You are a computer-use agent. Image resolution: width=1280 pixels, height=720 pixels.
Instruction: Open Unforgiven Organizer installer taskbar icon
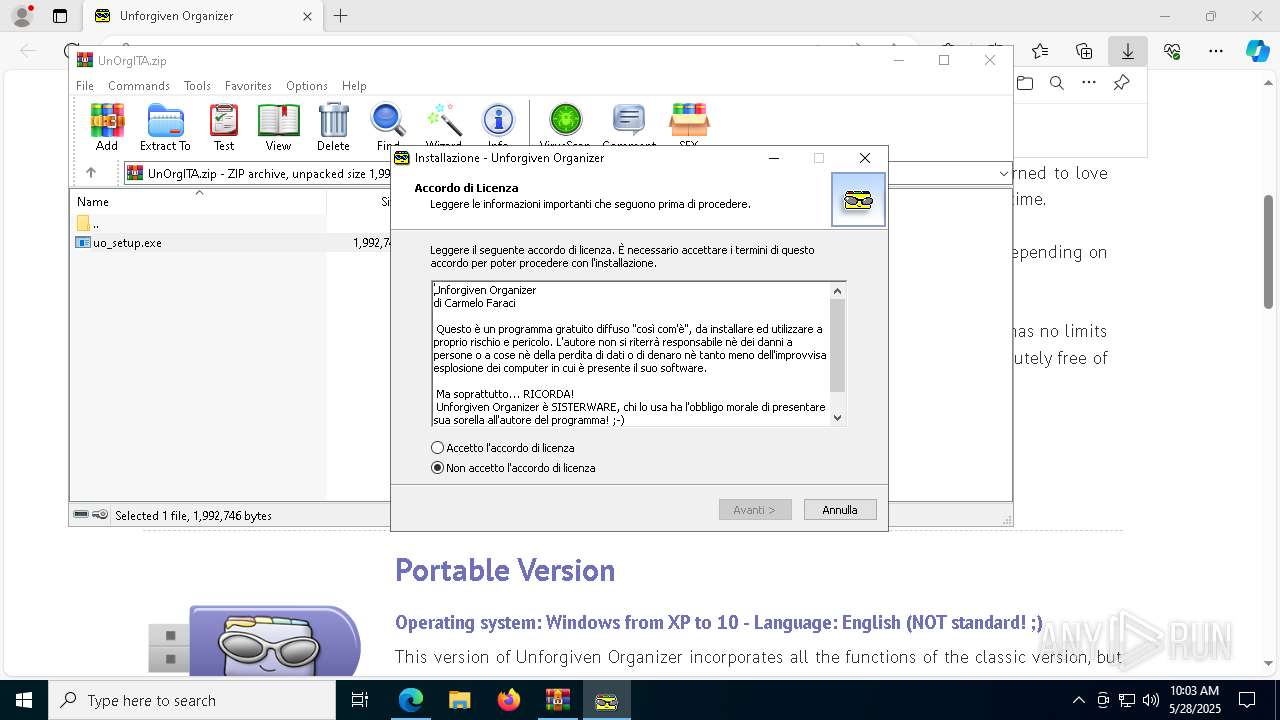click(x=606, y=700)
